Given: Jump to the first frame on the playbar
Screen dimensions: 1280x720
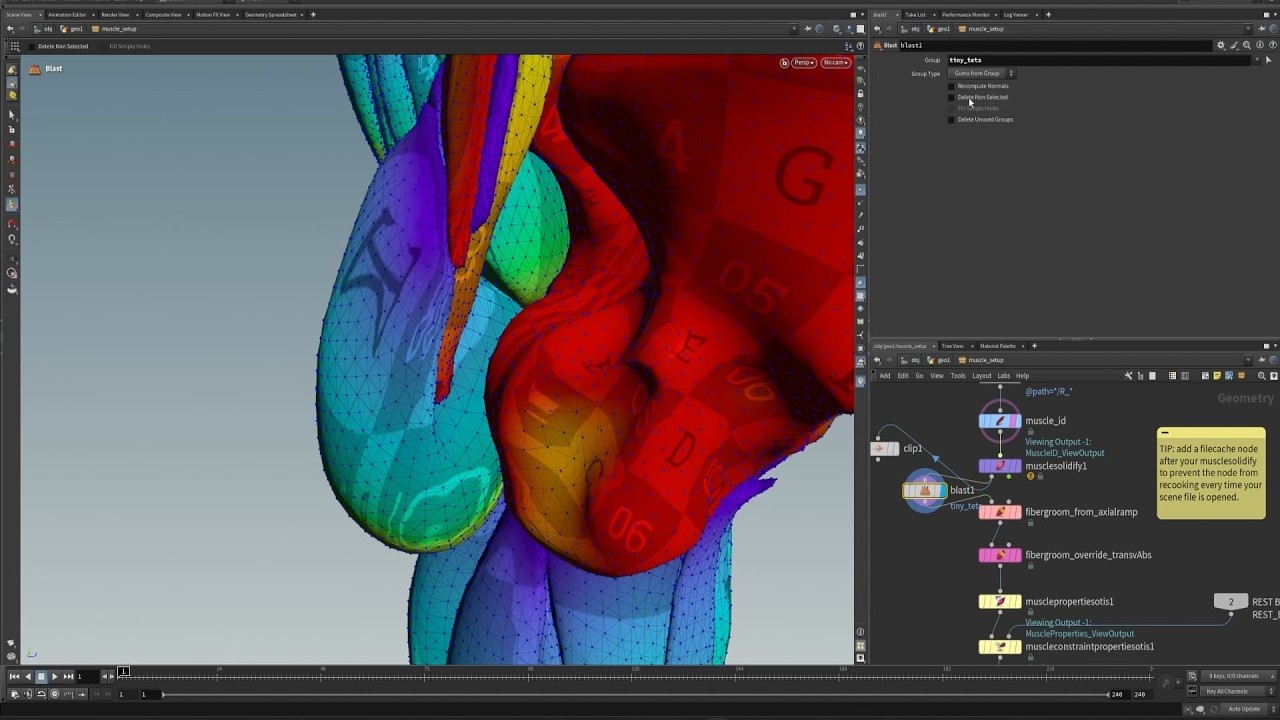Looking at the screenshot, I should pos(14,676).
